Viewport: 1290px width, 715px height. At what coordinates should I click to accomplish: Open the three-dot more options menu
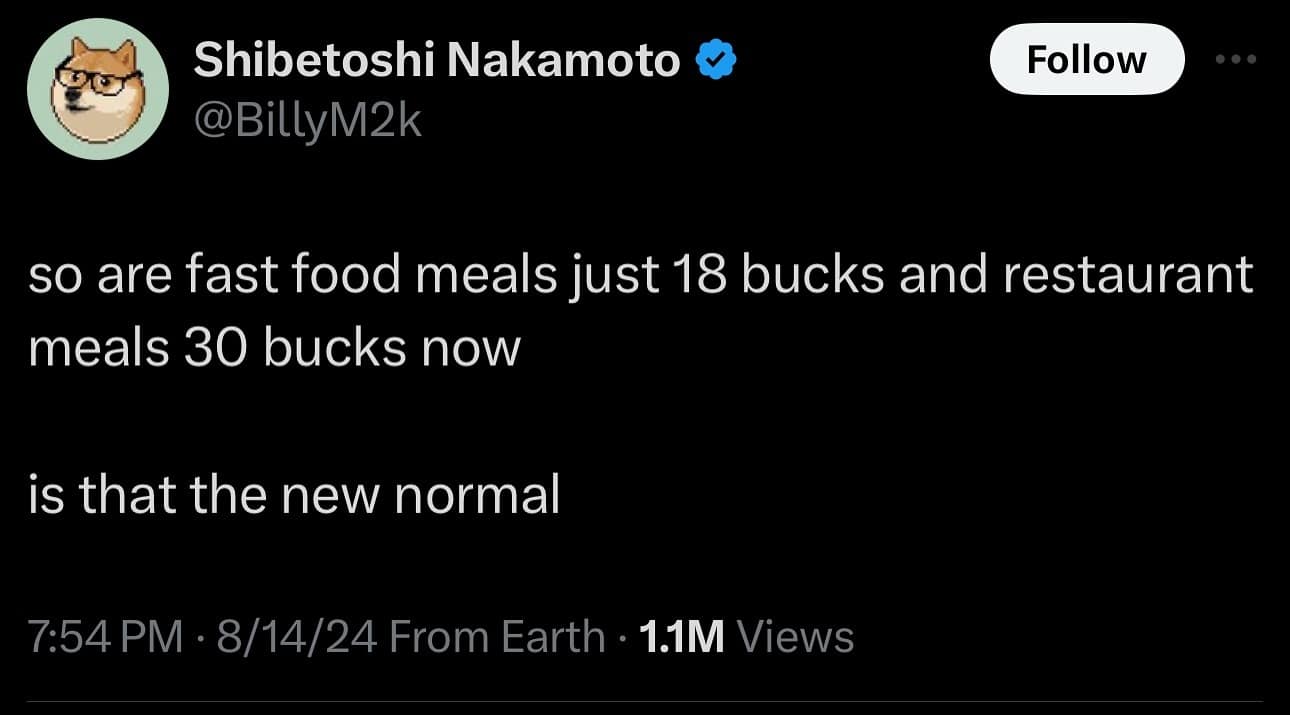point(1238,58)
